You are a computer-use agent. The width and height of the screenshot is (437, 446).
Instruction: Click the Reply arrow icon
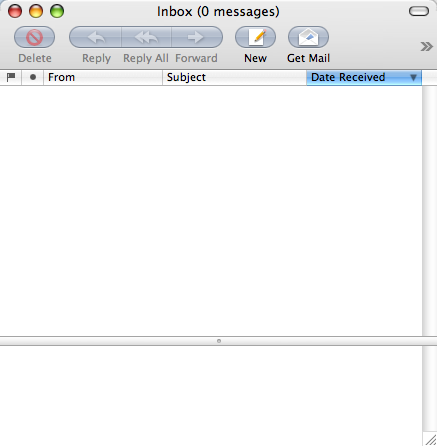(x=96, y=37)
